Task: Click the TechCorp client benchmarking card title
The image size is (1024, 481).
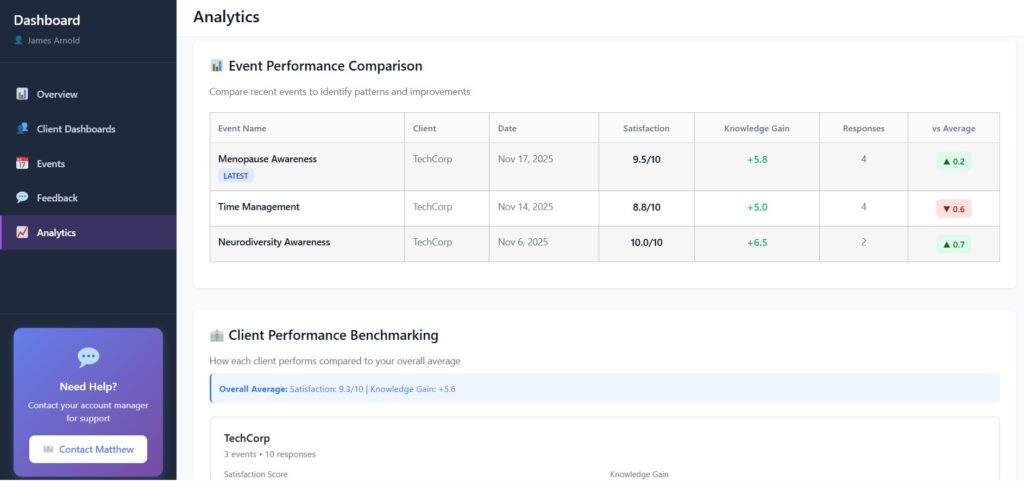Action: click(247, 438)
